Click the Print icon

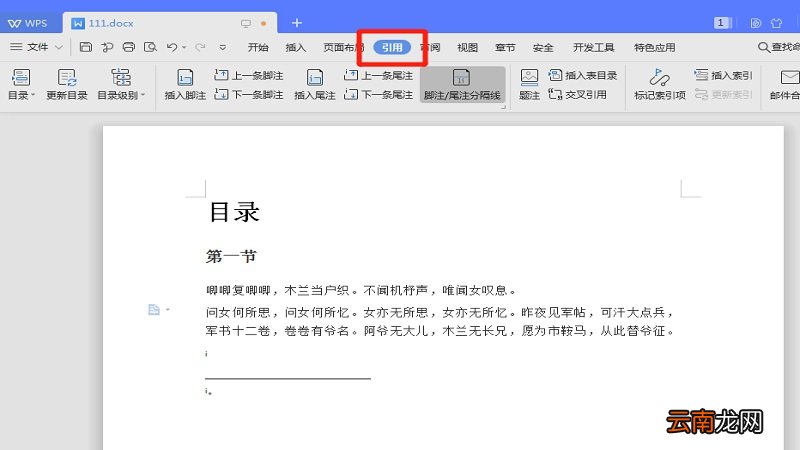pos(129,47)
